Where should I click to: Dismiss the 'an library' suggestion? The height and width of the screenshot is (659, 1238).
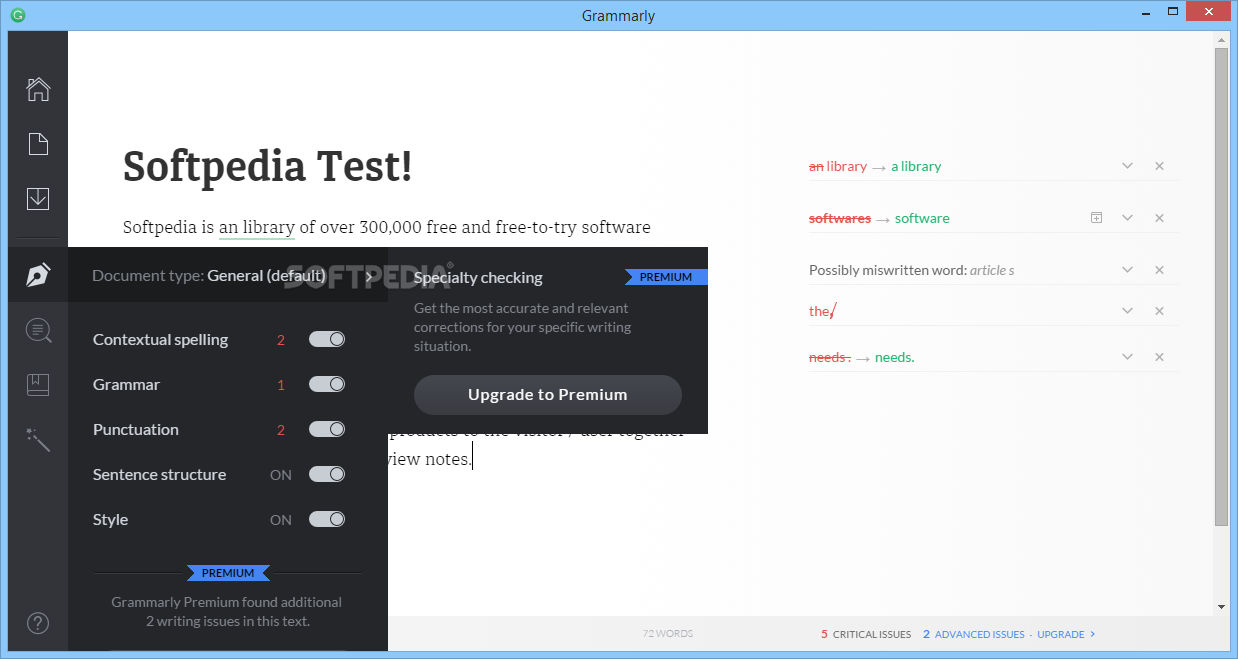coord(1159,166)
